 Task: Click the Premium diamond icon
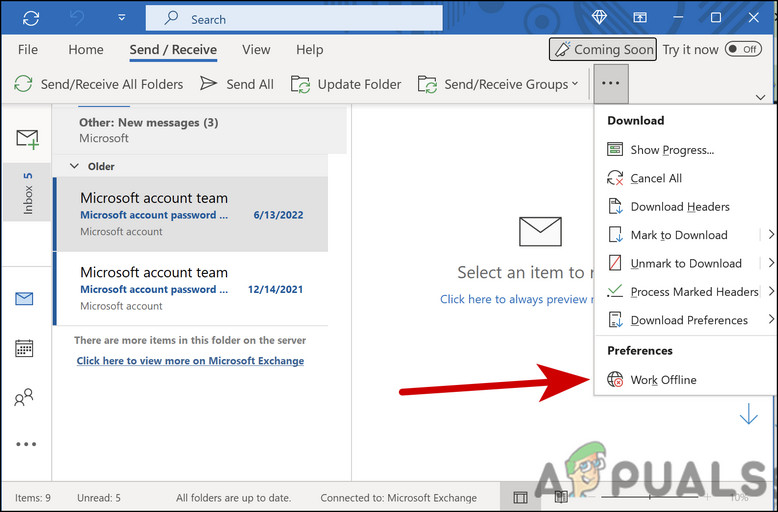[x=599, y=17]
